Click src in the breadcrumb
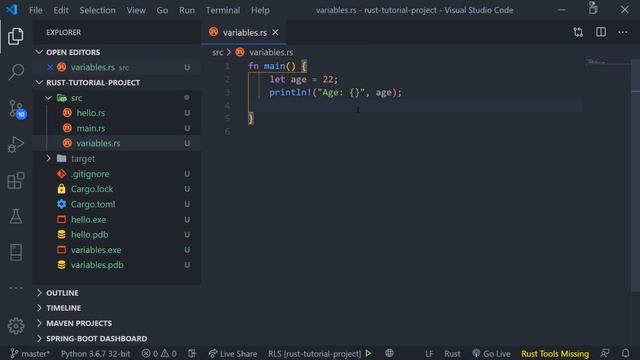The image size is (640, 360). point(218,52)
